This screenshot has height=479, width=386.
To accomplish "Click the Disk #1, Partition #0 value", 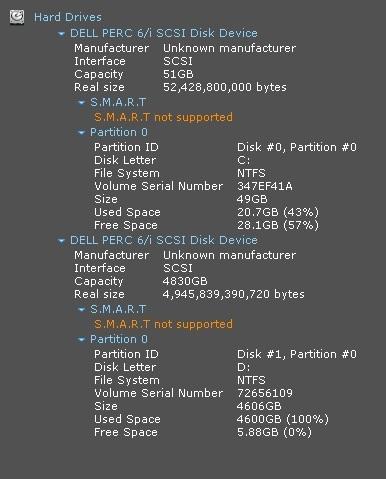I will [x=297, y=354].
